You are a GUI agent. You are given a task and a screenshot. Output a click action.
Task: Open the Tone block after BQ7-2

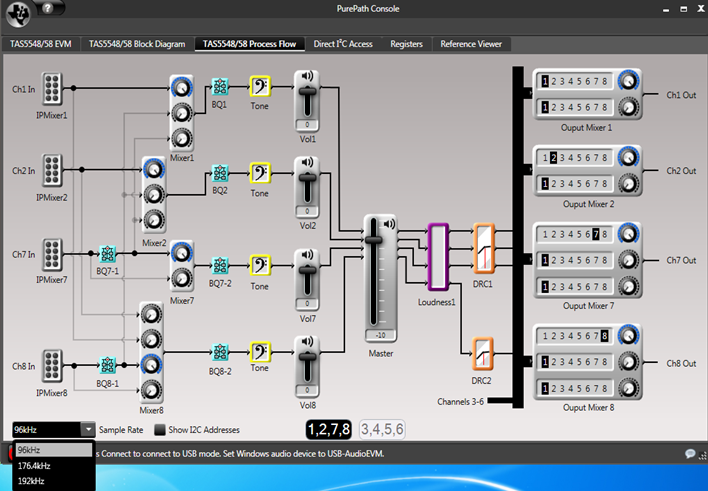click(x=260, y=265)
